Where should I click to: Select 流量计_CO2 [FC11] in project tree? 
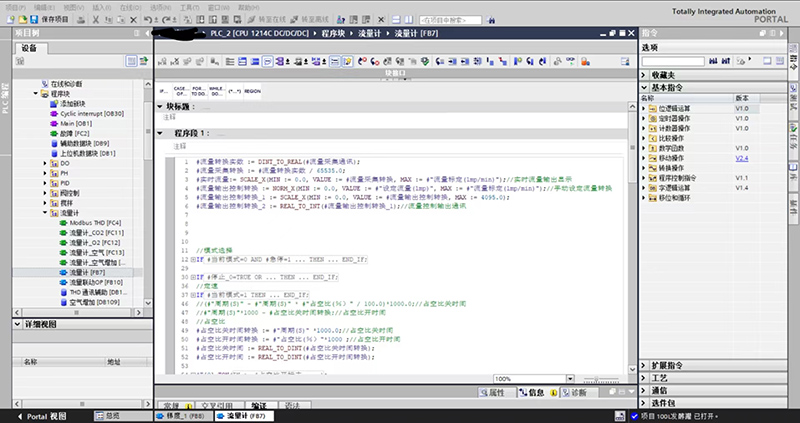(94, 232)
